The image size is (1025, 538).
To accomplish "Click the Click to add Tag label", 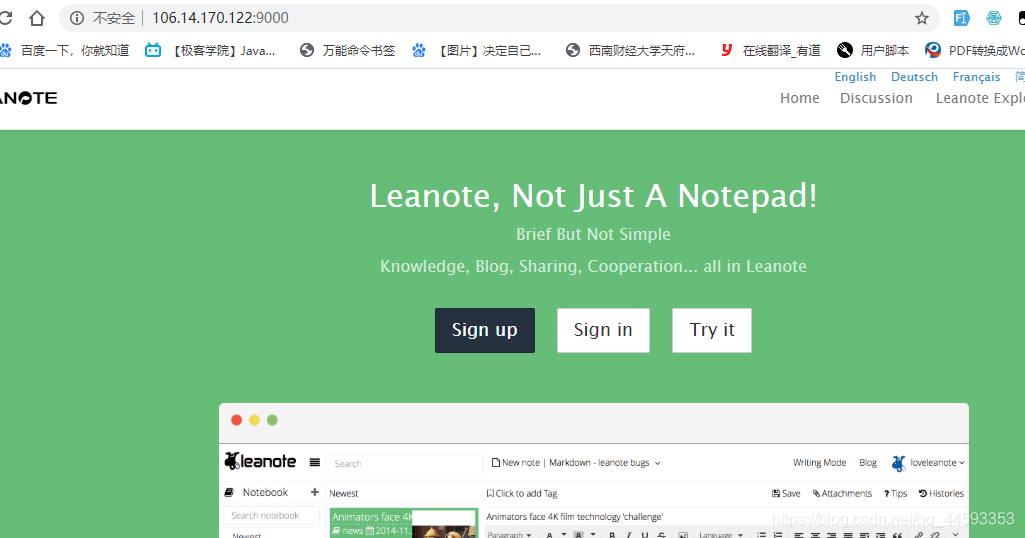I will (x=522, y=494).
